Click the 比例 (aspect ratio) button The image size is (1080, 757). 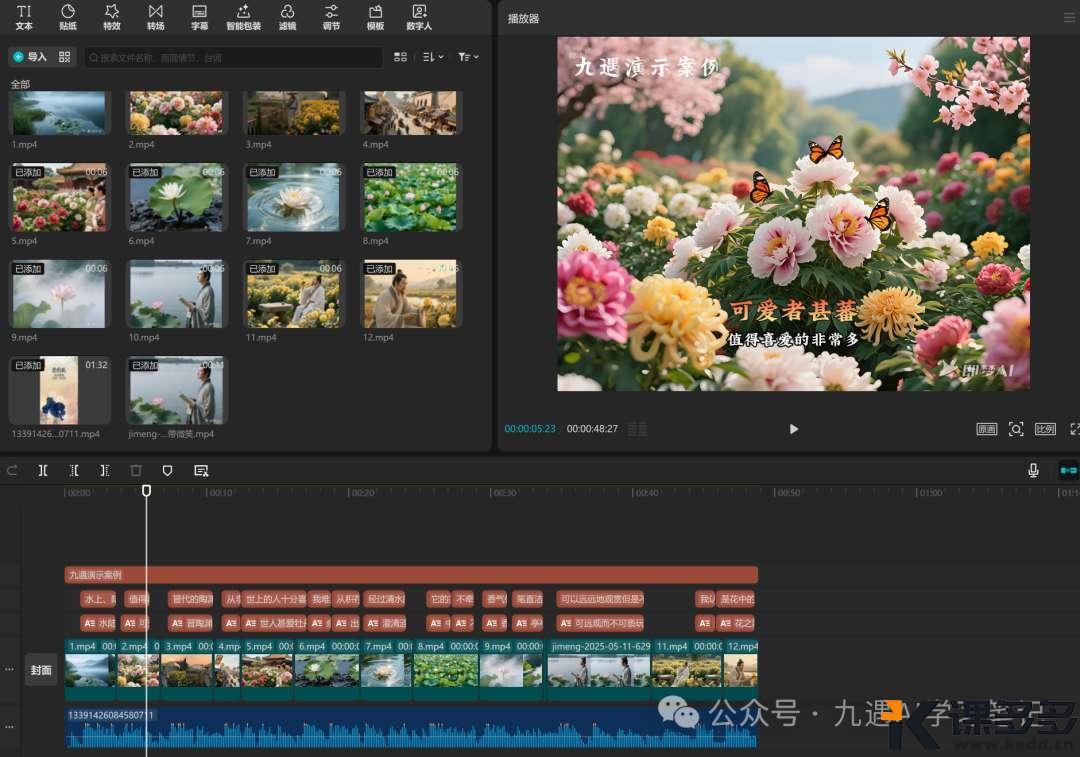click(x=1045, y=429)
